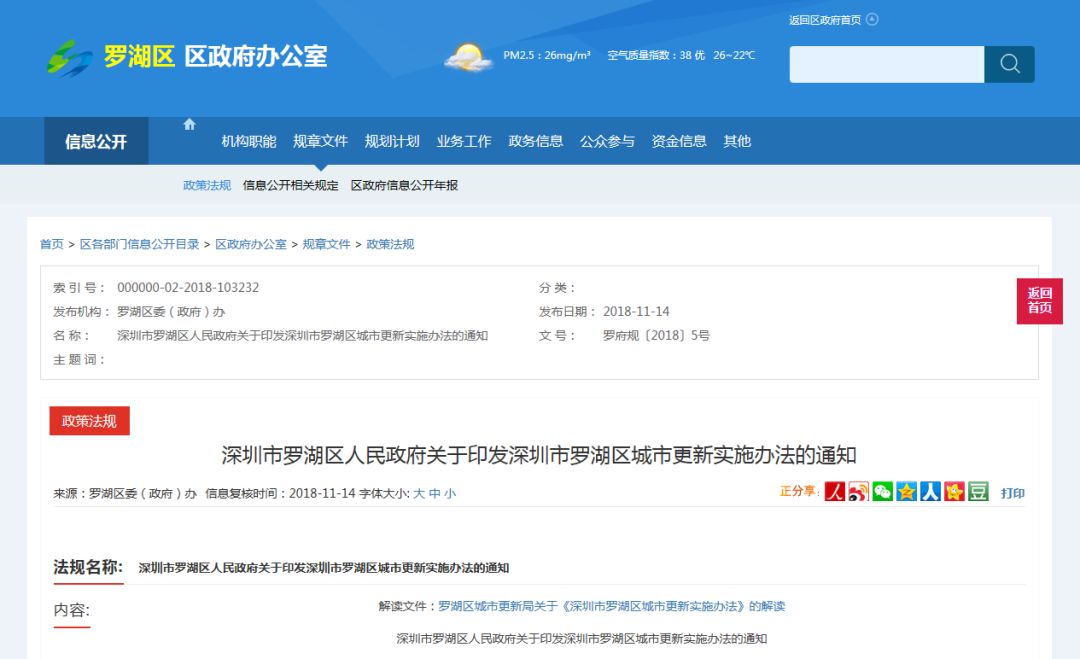Image resolution: width=1080 pixels, height=659 pixels.
Task: Open the 机构职能 menu
Action: click(249, 141)
